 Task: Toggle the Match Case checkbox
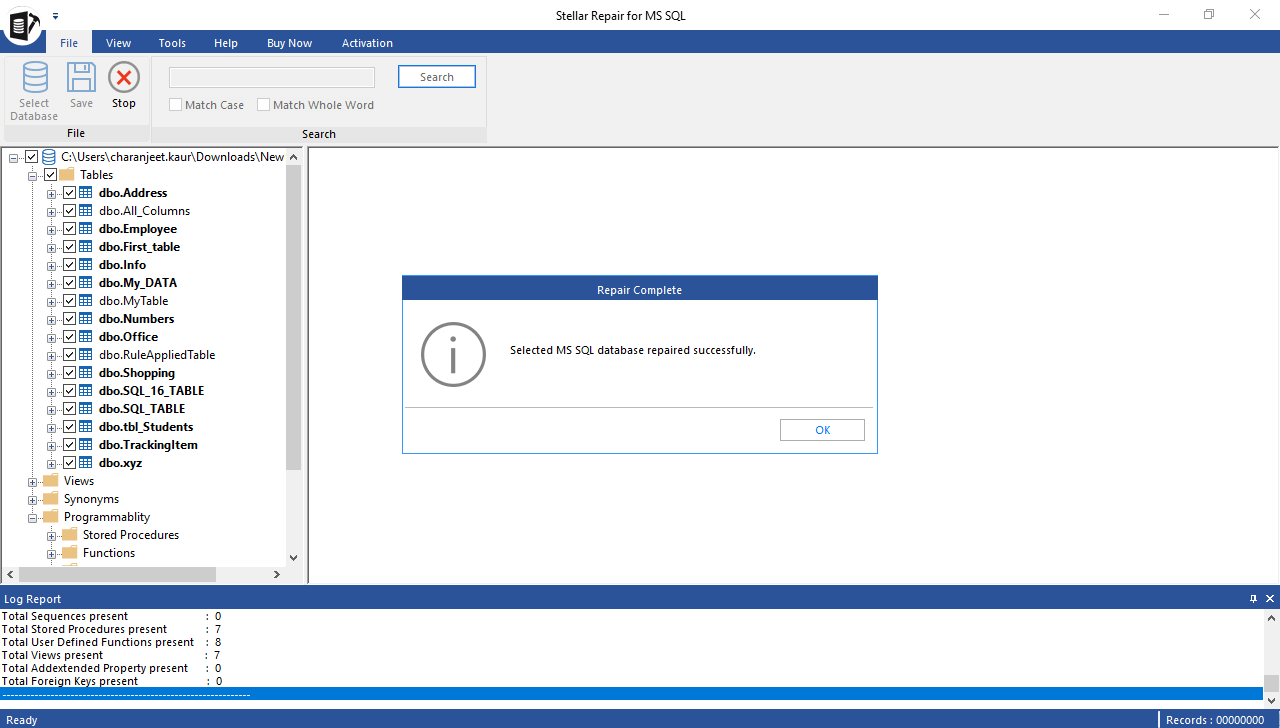(x=175, y=105)
